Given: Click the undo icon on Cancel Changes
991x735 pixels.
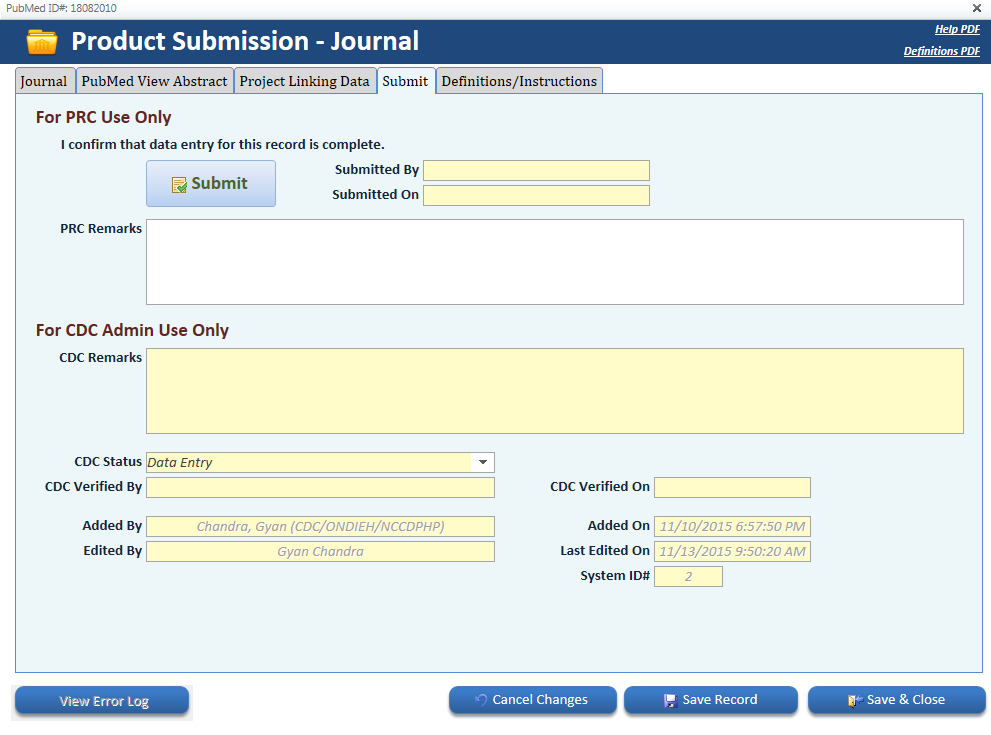Looking at the screenshot, I should point(481,700).
